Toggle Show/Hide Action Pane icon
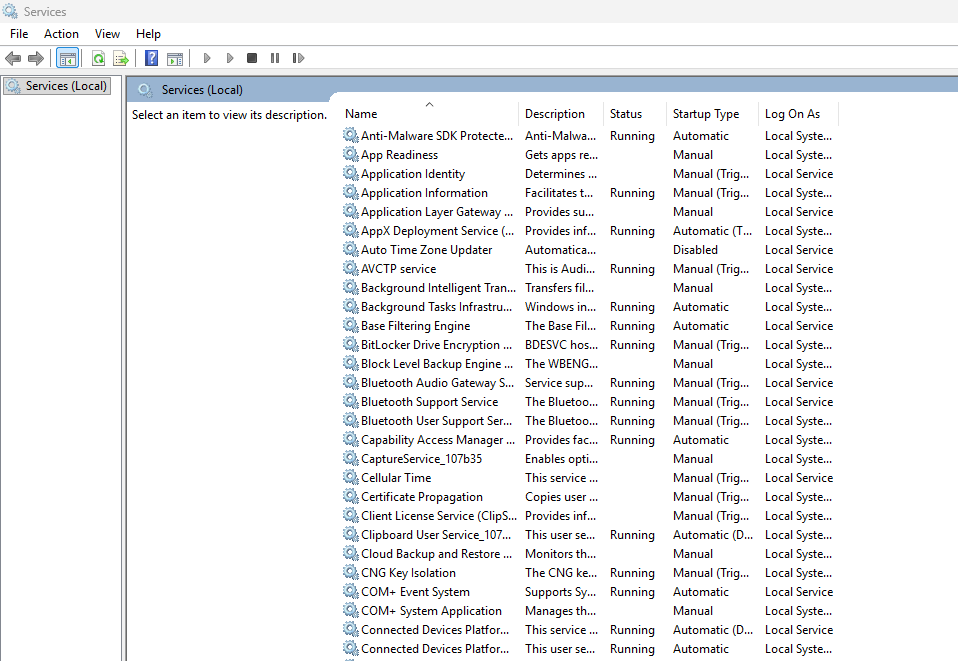This screenshot has width=958, height=661. [x=175, y=59]
